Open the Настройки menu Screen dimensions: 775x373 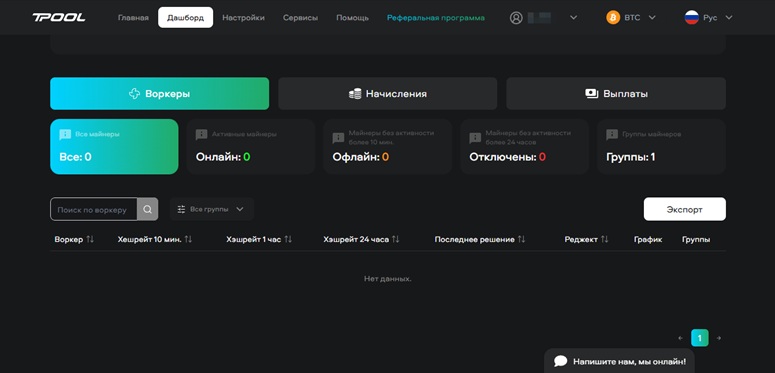[243, 18]
